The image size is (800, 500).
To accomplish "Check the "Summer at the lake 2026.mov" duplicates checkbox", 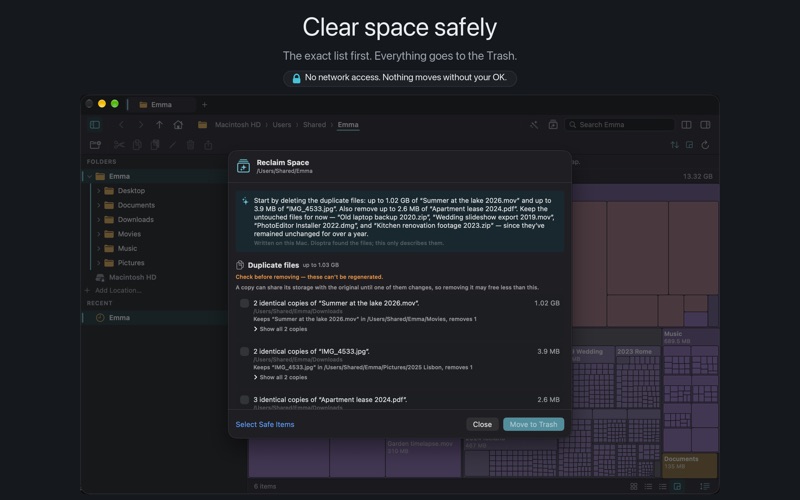I will (244, 303).
